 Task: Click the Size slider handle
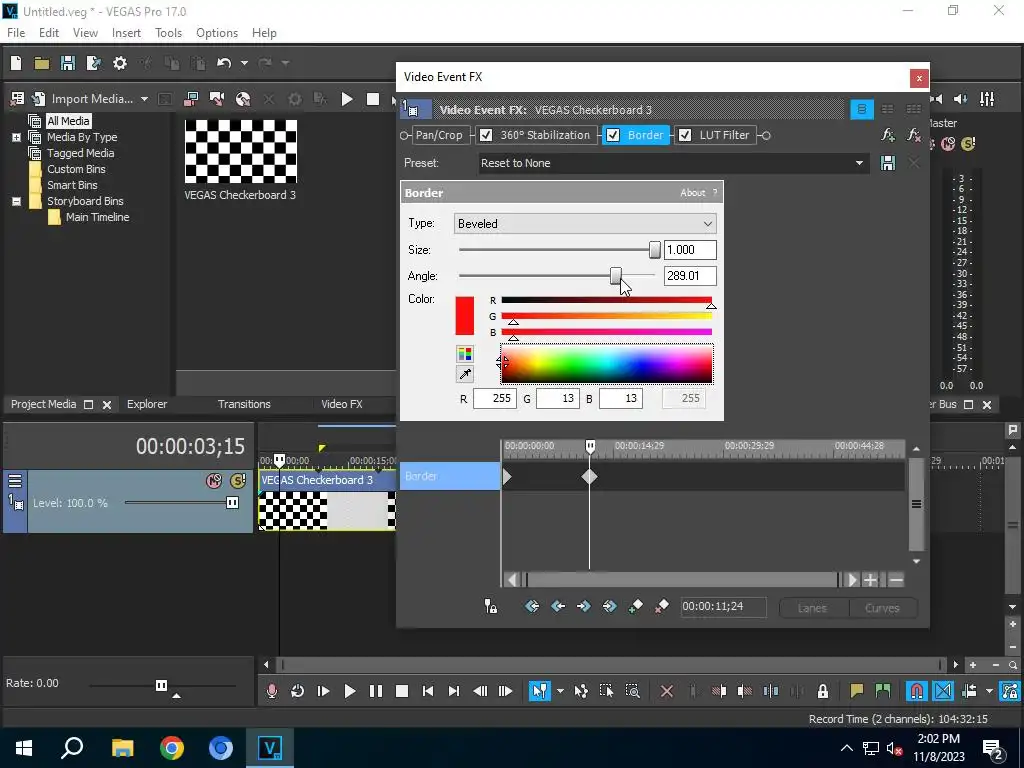654,249
